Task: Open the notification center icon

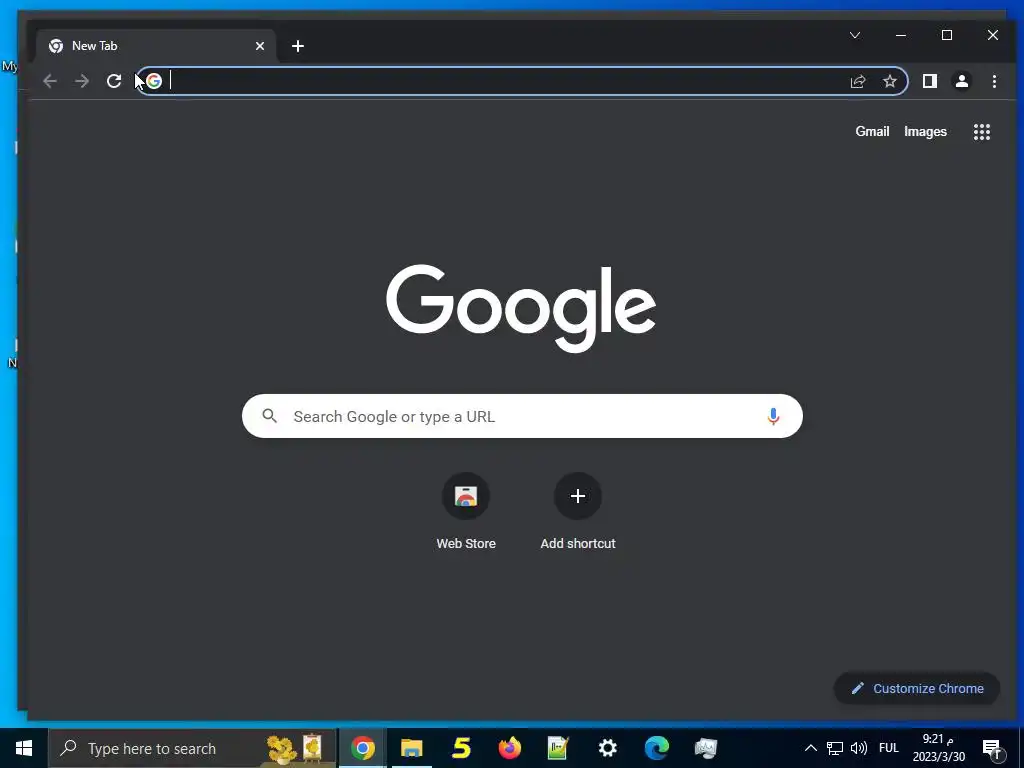Action: 992,748
